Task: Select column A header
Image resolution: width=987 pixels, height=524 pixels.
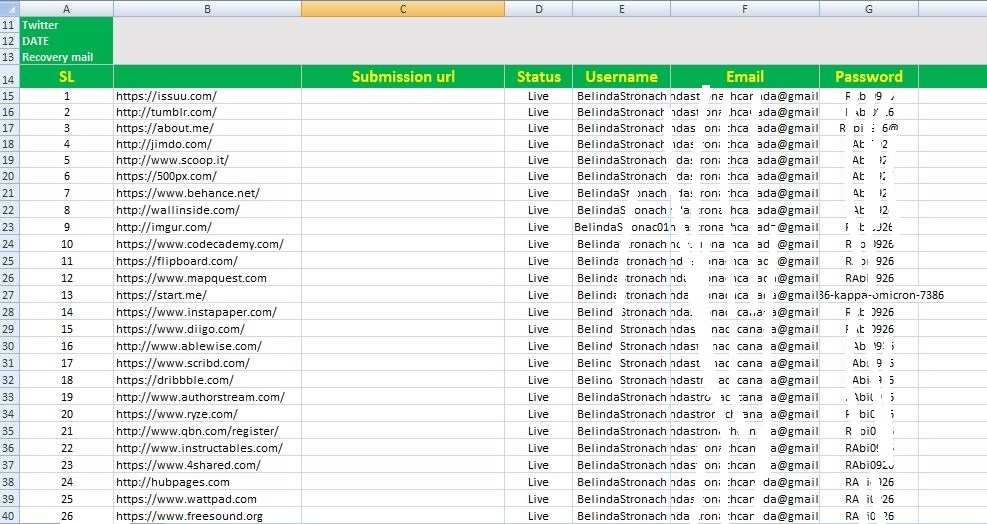Action: tap(66, 8)
